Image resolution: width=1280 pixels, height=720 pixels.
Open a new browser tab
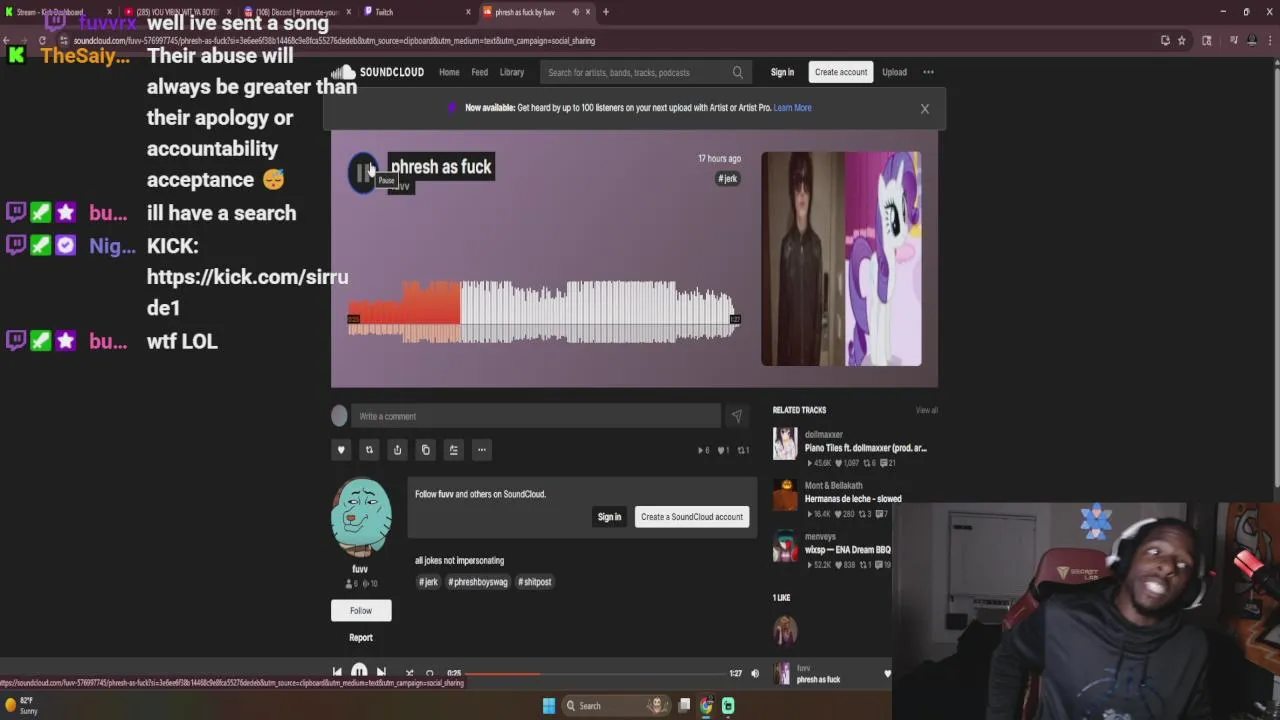tap(606, 12)
